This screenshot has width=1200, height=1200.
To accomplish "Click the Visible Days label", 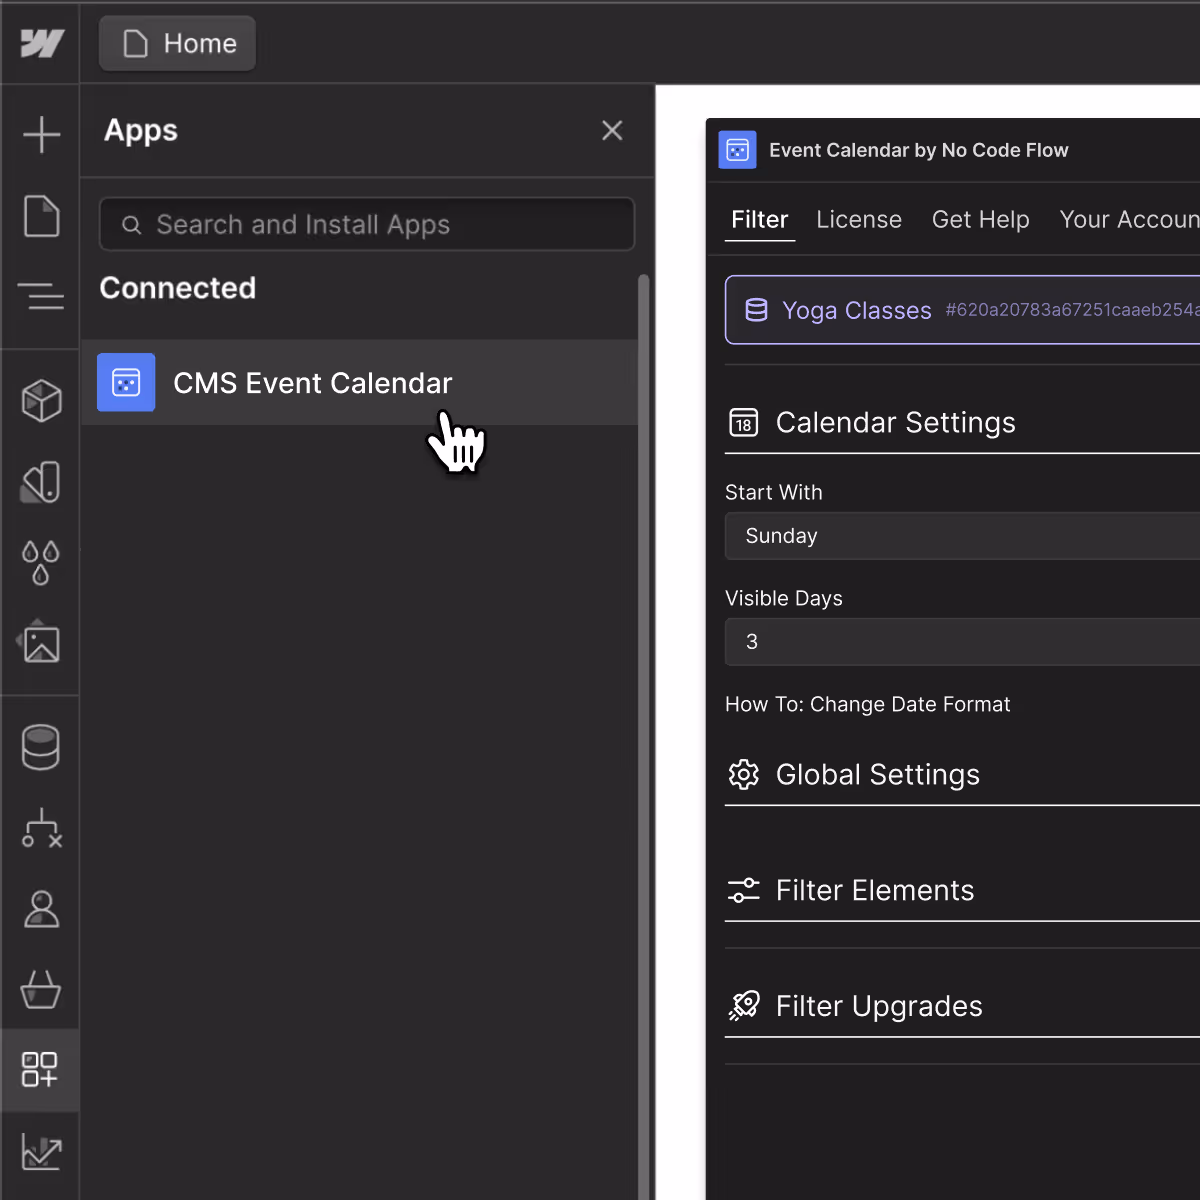I will (784, 598).
